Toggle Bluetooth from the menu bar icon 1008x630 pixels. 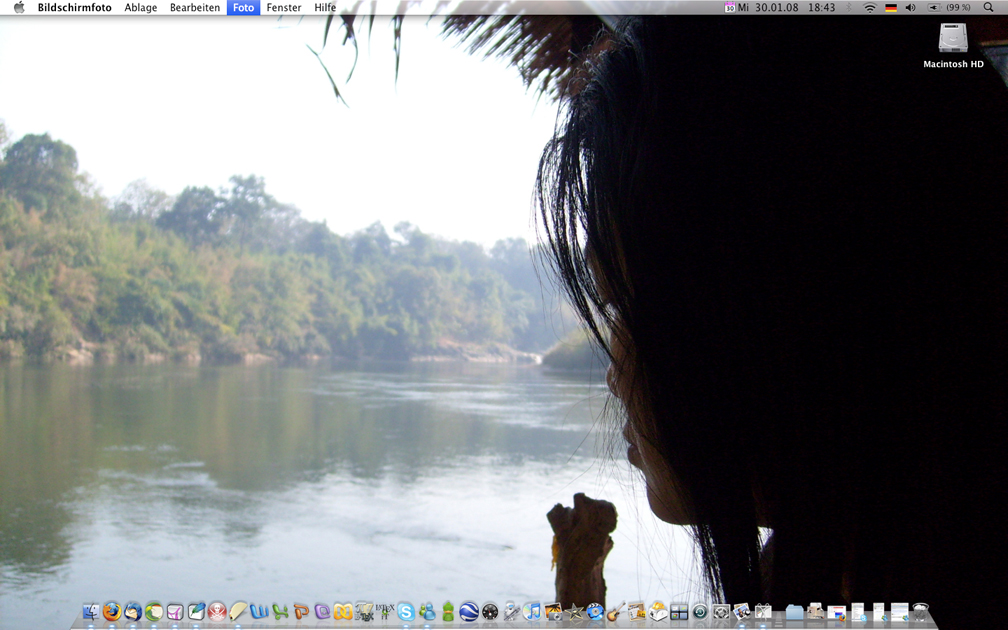(x=849, y=8)
